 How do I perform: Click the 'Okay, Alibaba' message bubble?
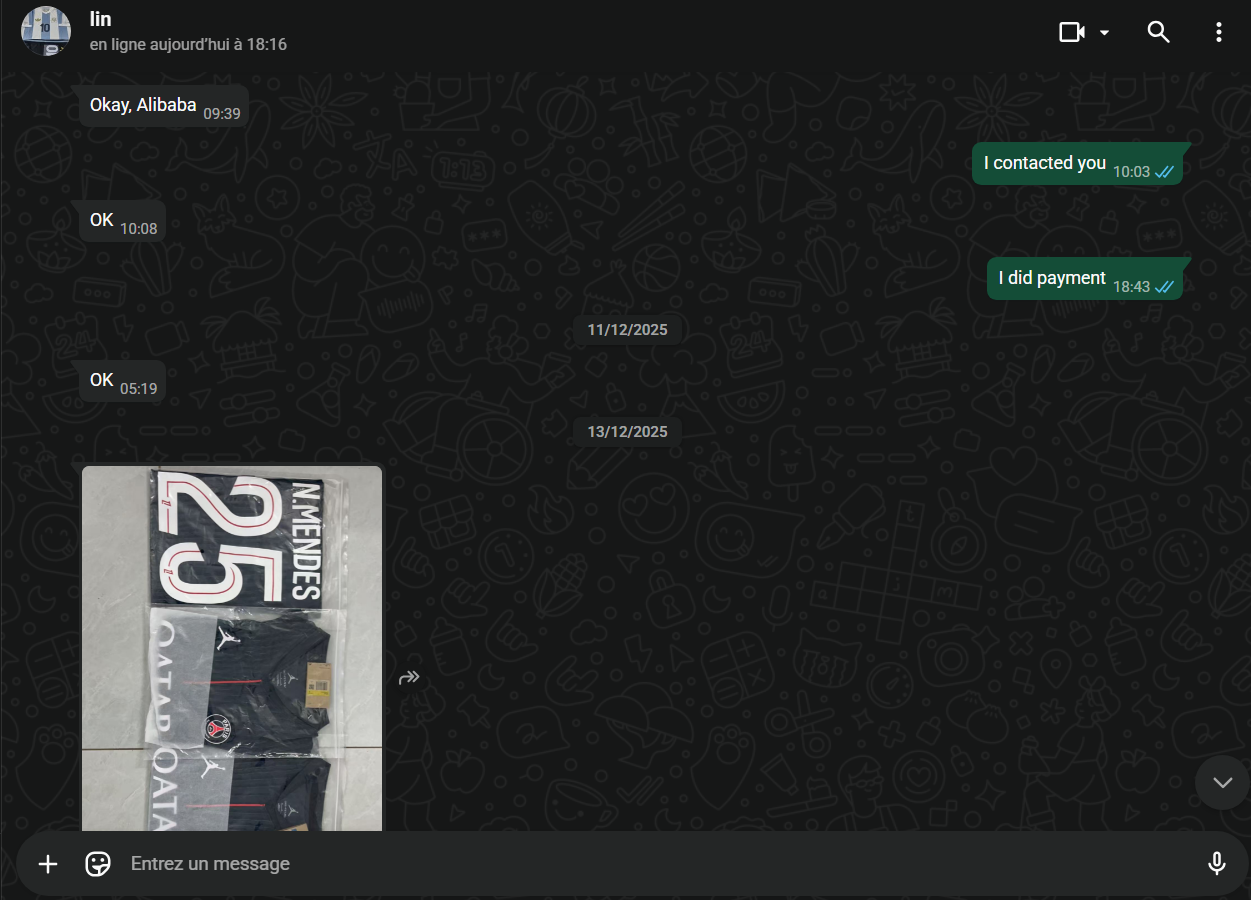pyautogui.click(x=143, y=106)
